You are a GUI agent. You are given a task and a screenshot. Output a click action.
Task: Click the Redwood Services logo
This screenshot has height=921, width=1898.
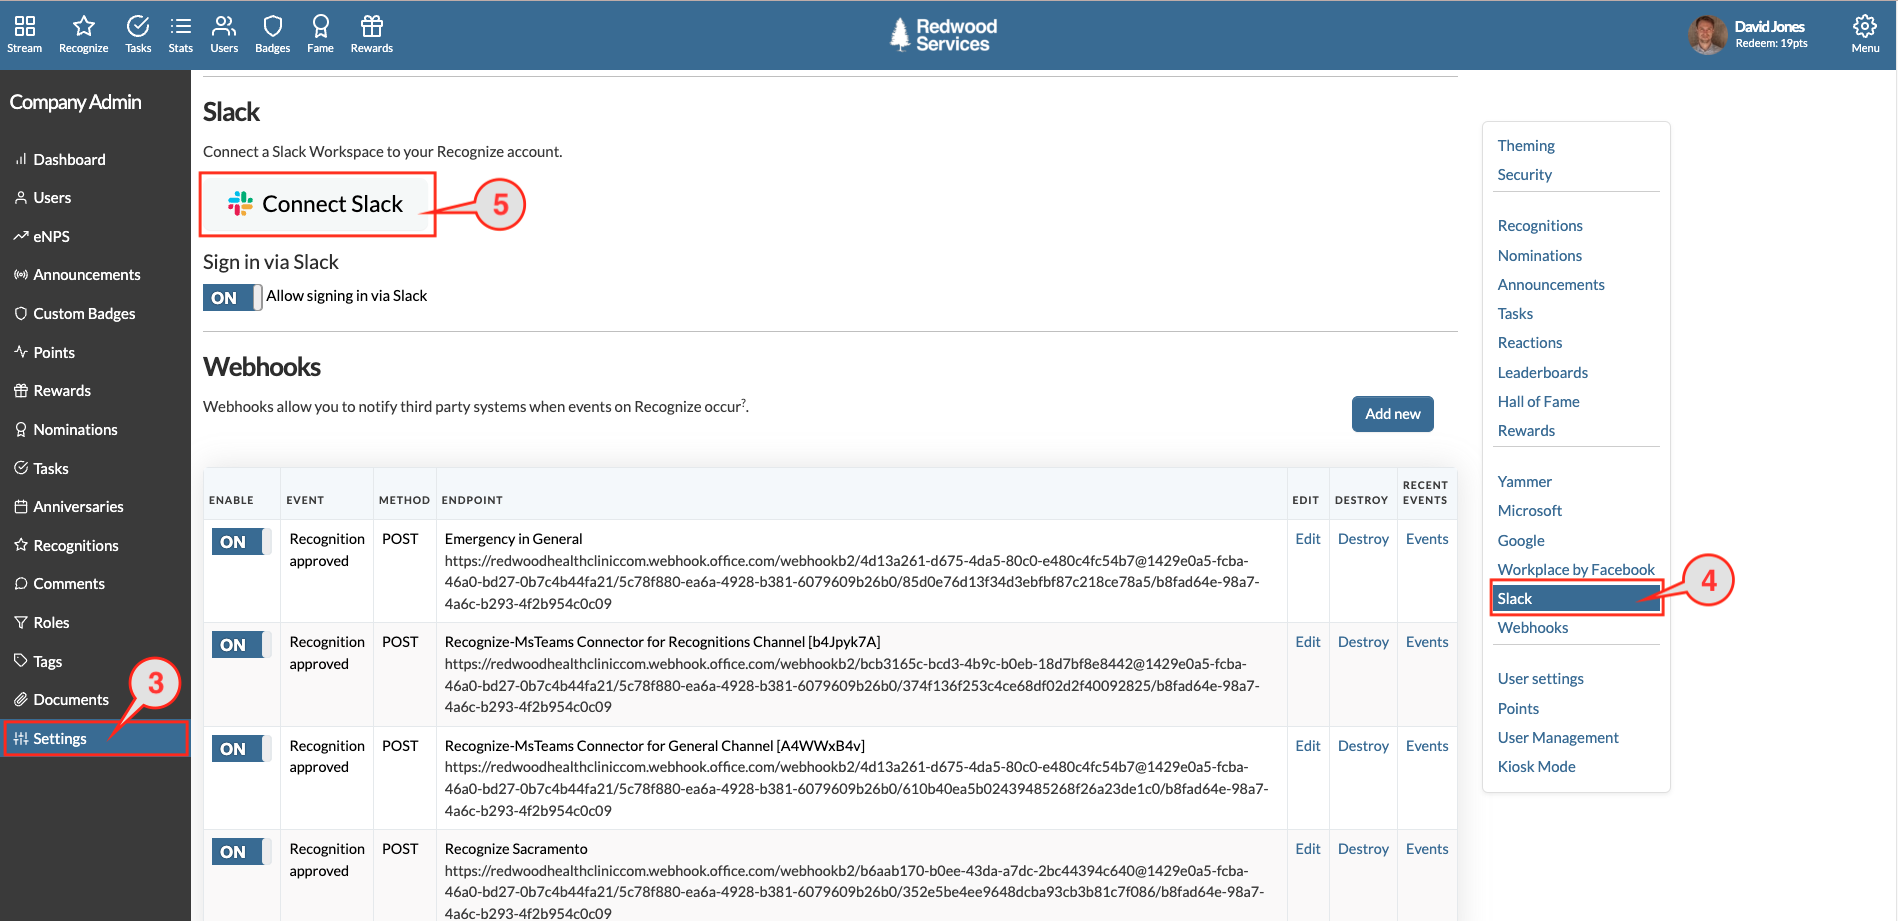pos(944,35)
